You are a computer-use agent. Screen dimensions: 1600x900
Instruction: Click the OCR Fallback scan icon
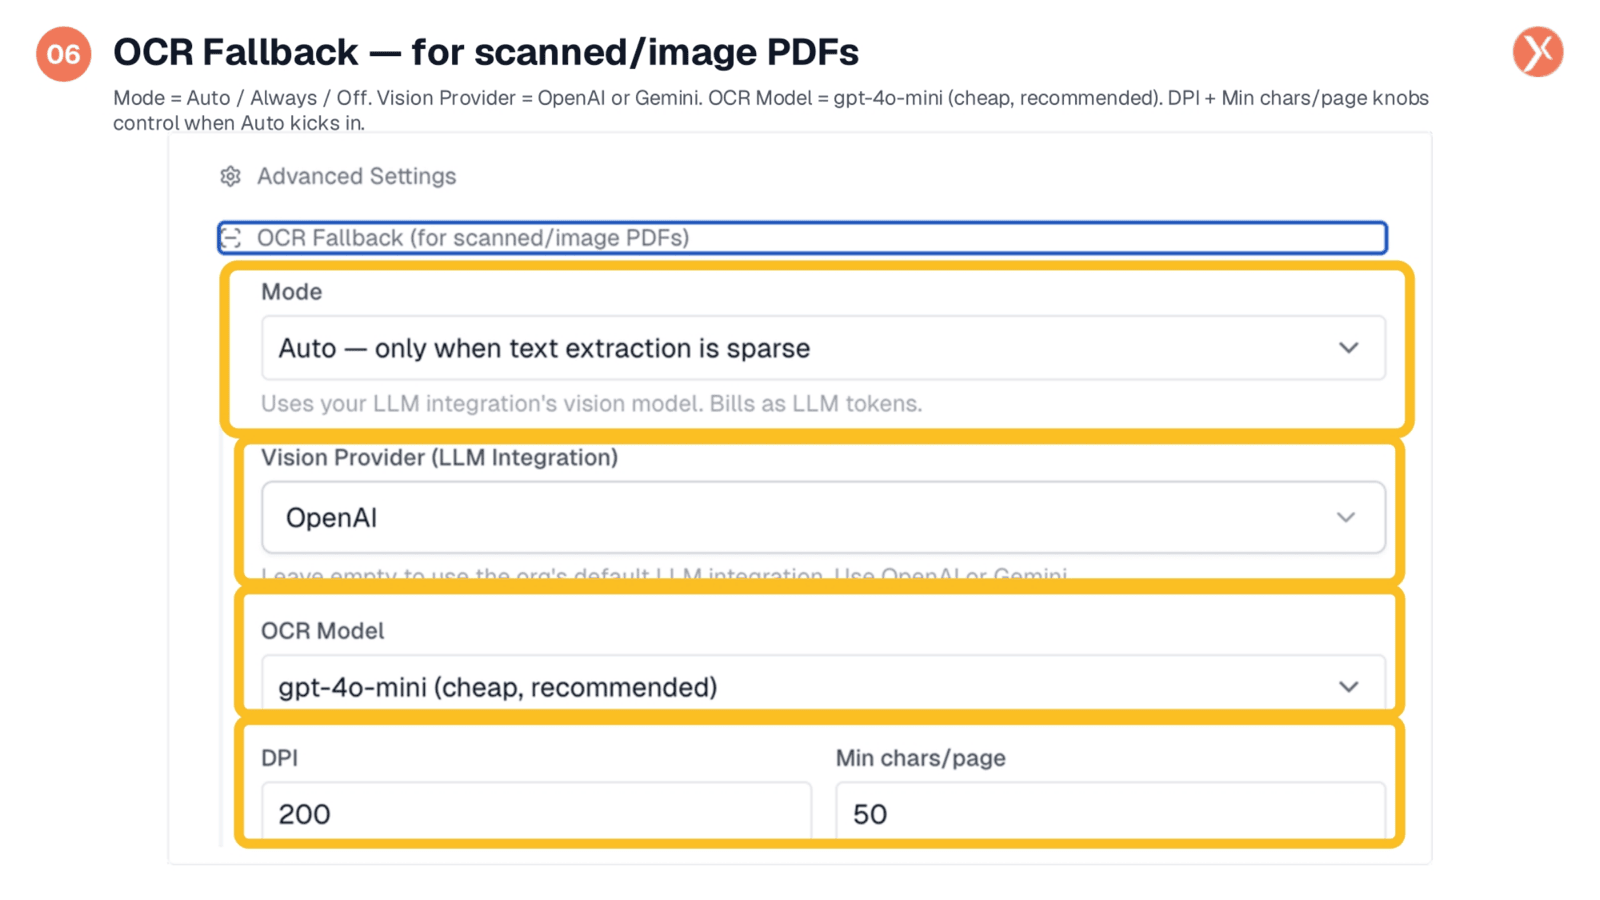[x=231, y=238]
